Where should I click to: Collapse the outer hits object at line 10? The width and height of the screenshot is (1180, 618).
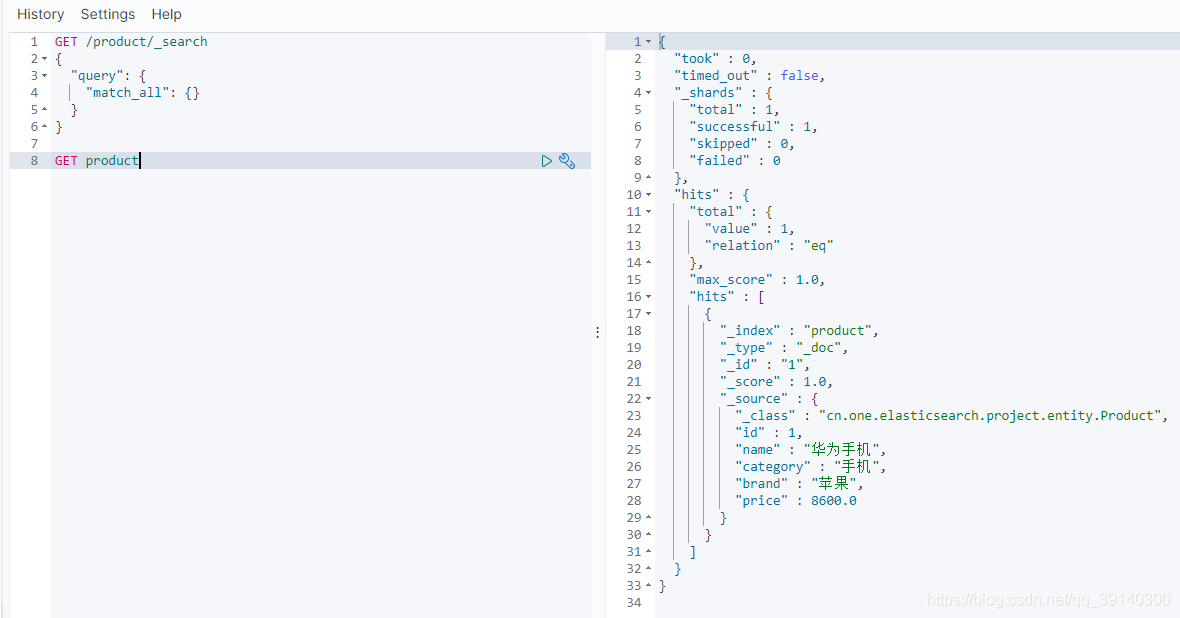649,195
